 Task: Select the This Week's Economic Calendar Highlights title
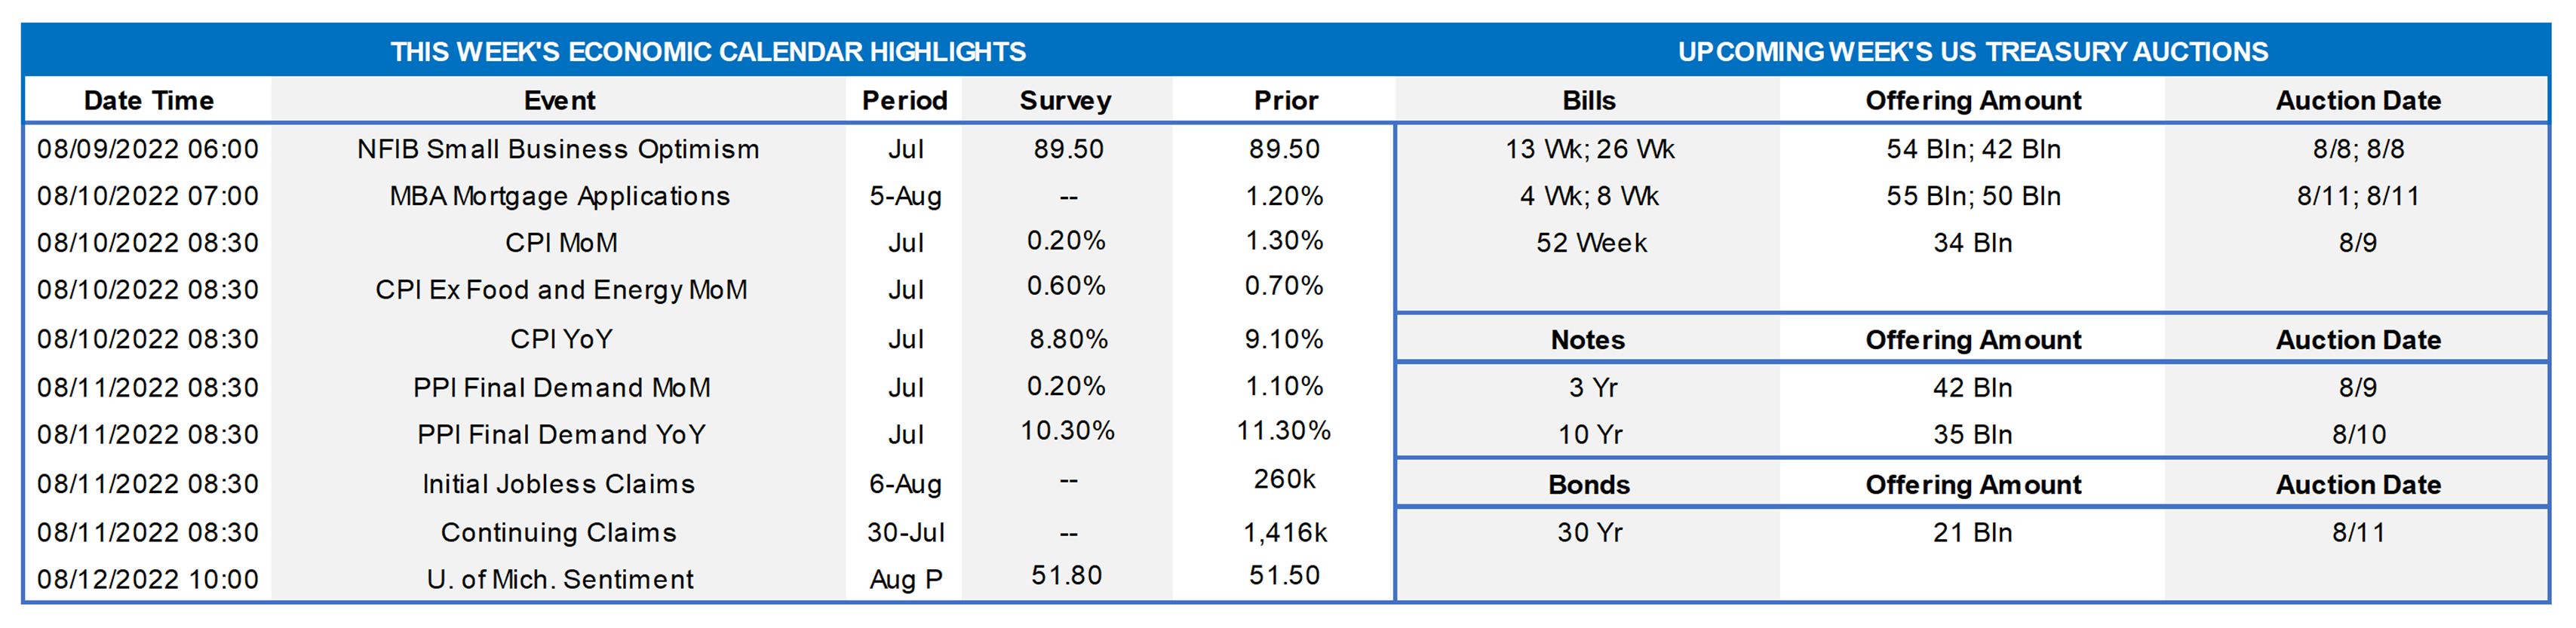click(708, 52)
